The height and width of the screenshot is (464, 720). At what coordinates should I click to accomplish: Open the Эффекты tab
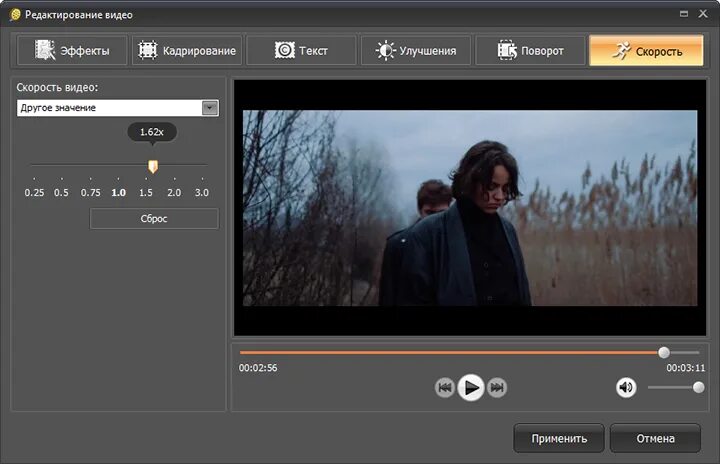pos(72,51)
